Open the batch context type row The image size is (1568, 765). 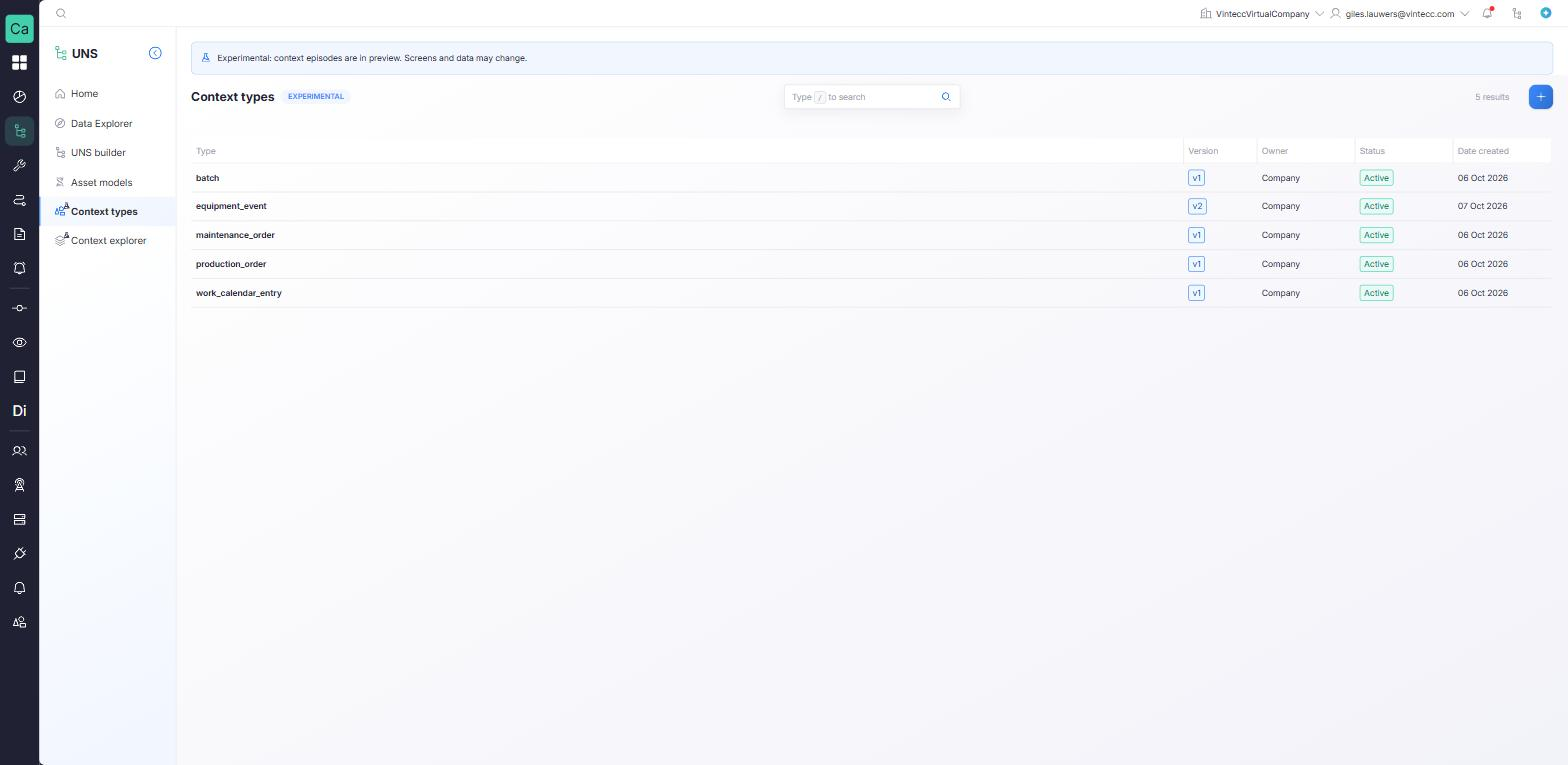(871, 178)
